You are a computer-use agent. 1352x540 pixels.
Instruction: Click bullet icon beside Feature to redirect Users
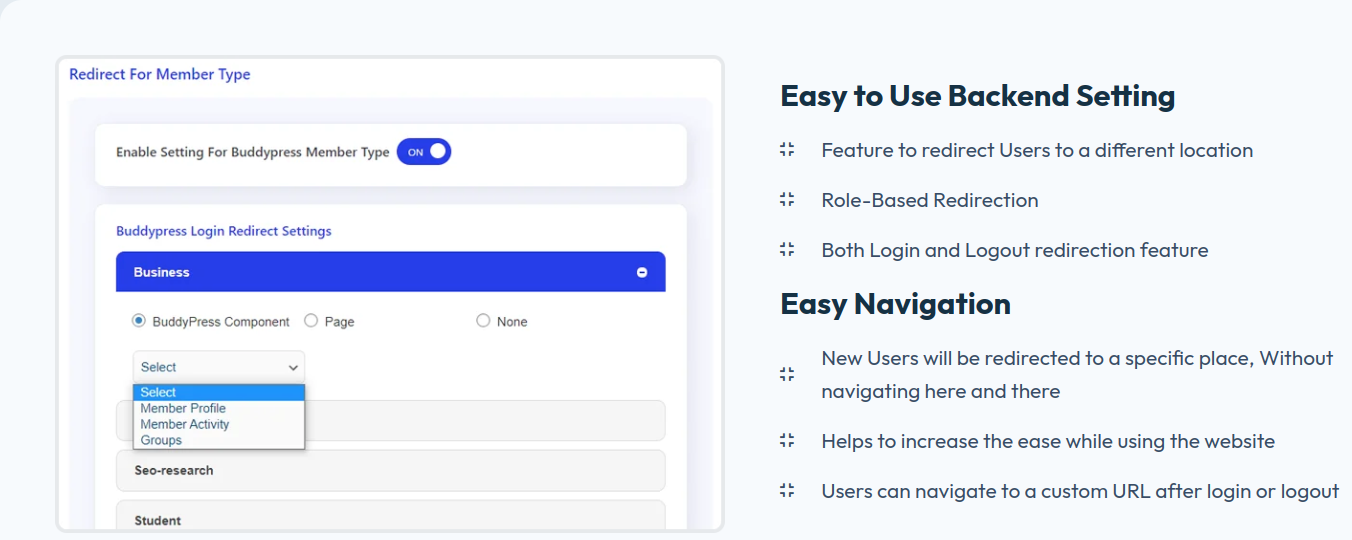[787, 150]
